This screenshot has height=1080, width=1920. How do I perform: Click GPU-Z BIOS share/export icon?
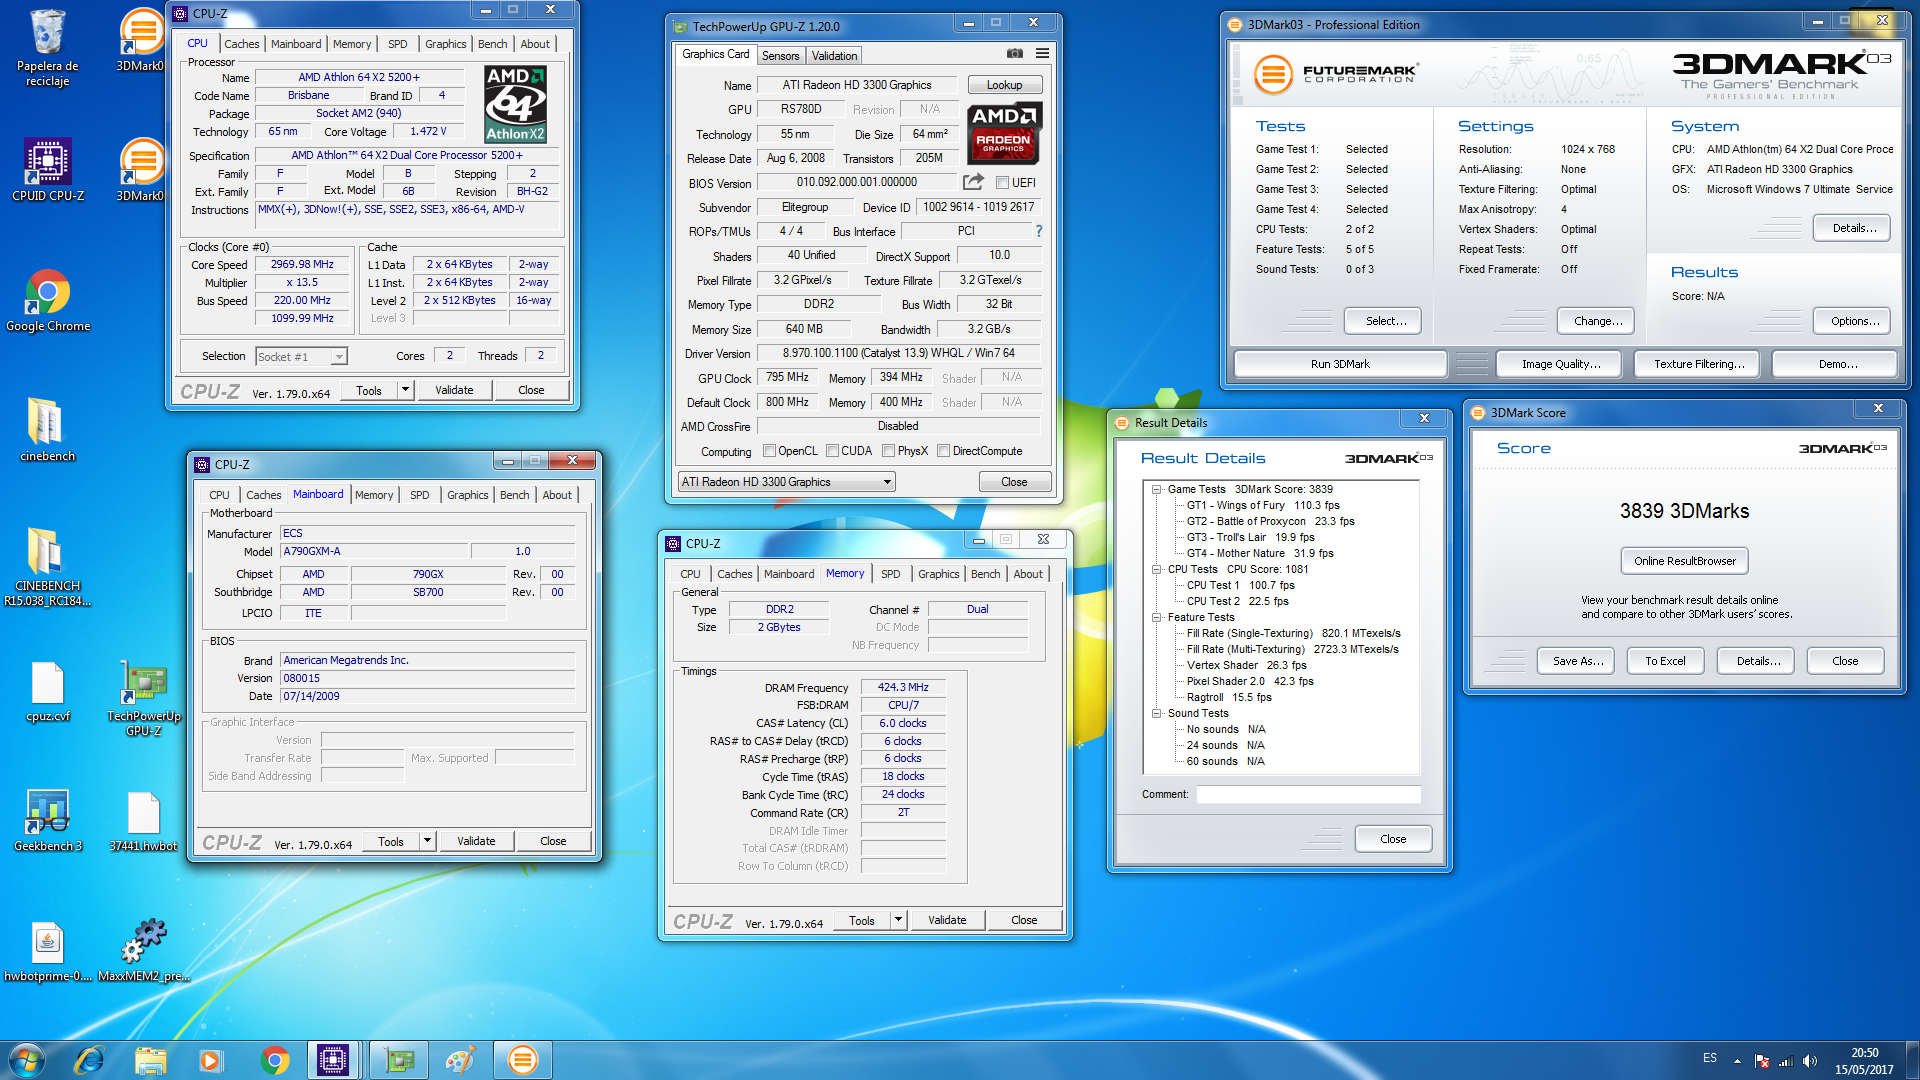click(x=973, y=182)
